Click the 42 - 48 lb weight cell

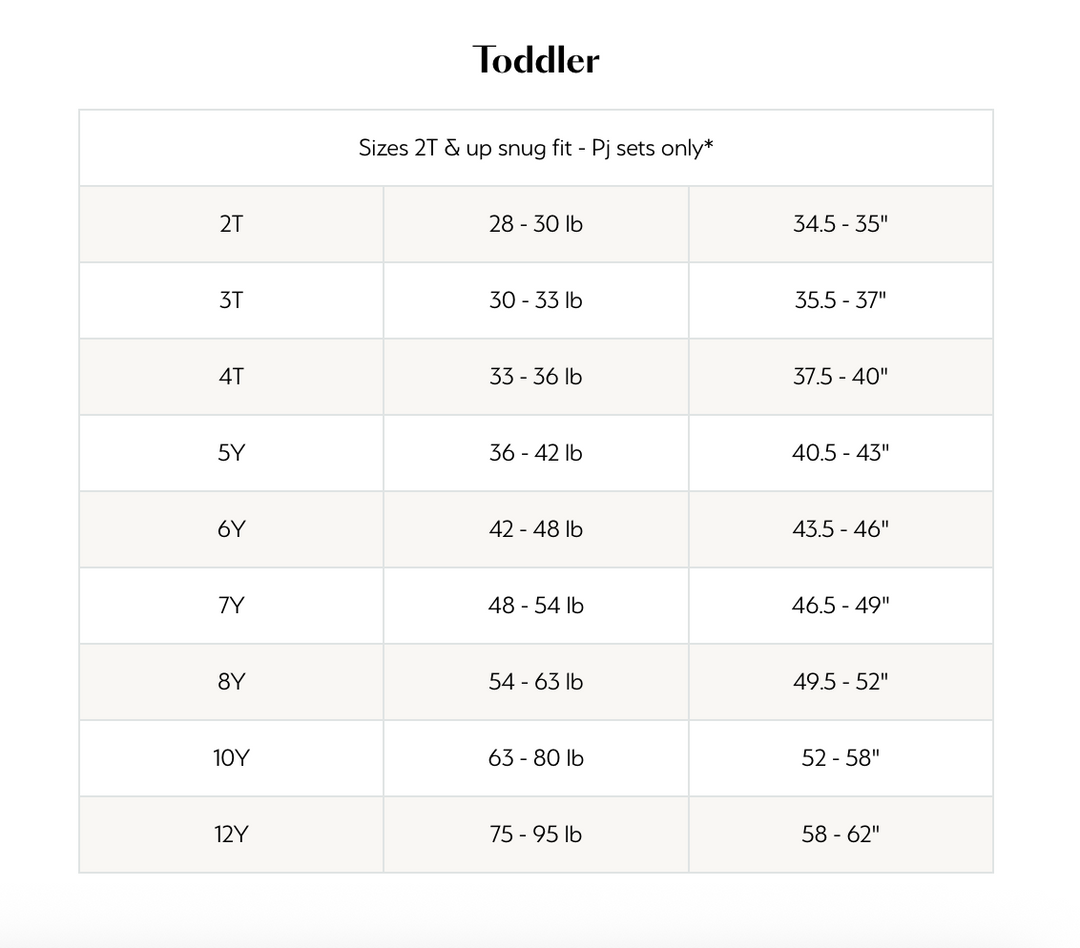click(x=536, y=529)
